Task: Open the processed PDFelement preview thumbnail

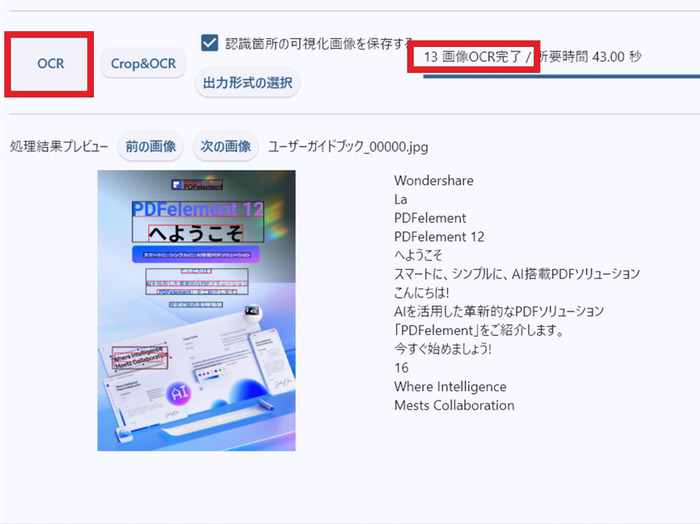Action: 196,311
